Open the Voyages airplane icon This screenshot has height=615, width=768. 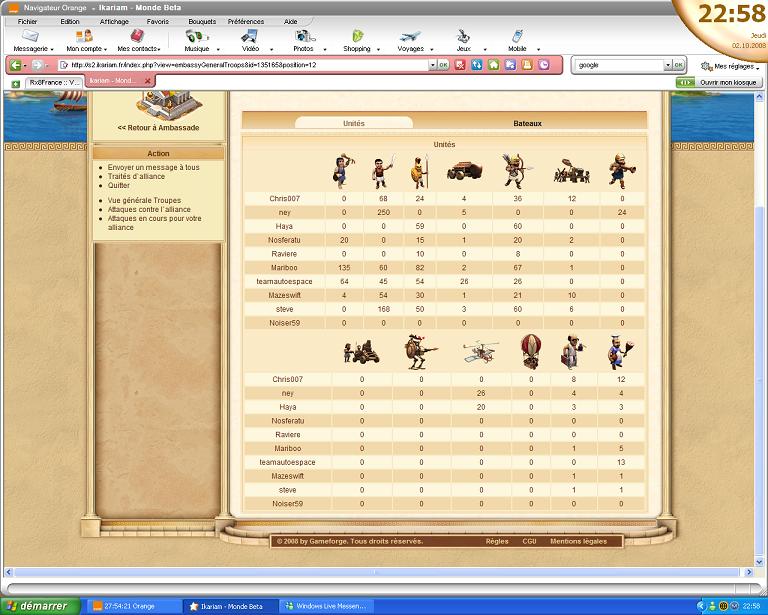(410, 36)
